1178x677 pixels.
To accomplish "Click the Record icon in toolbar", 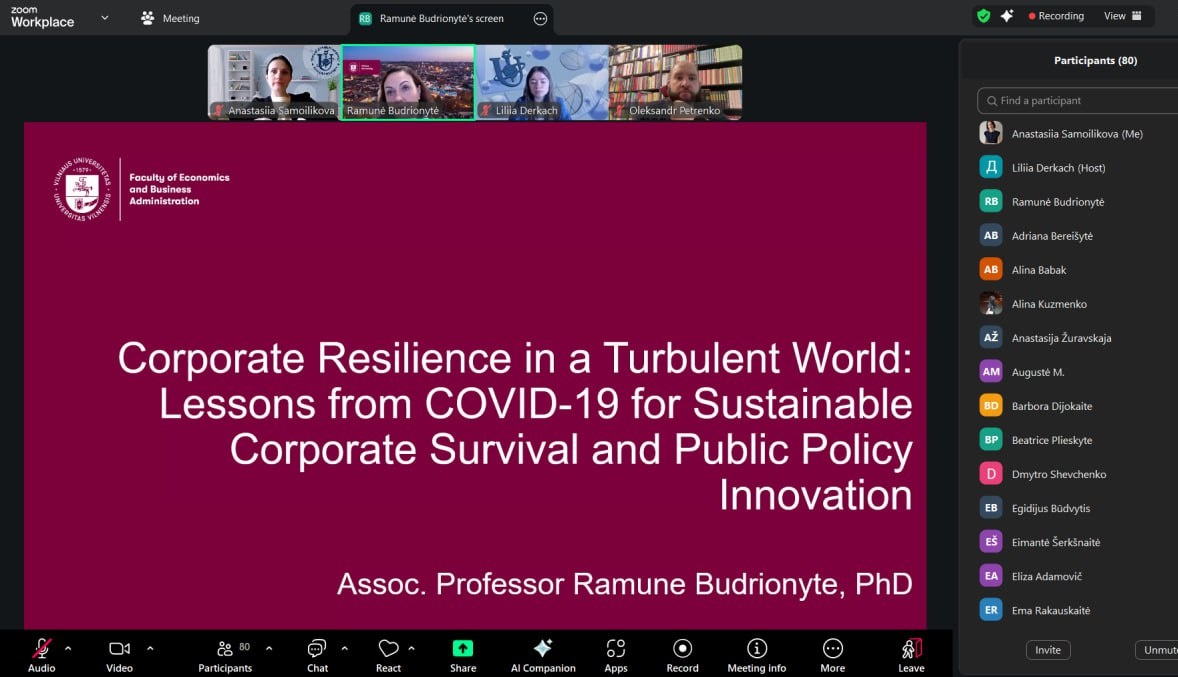I will pyautogui.click(x=682, y=649).
